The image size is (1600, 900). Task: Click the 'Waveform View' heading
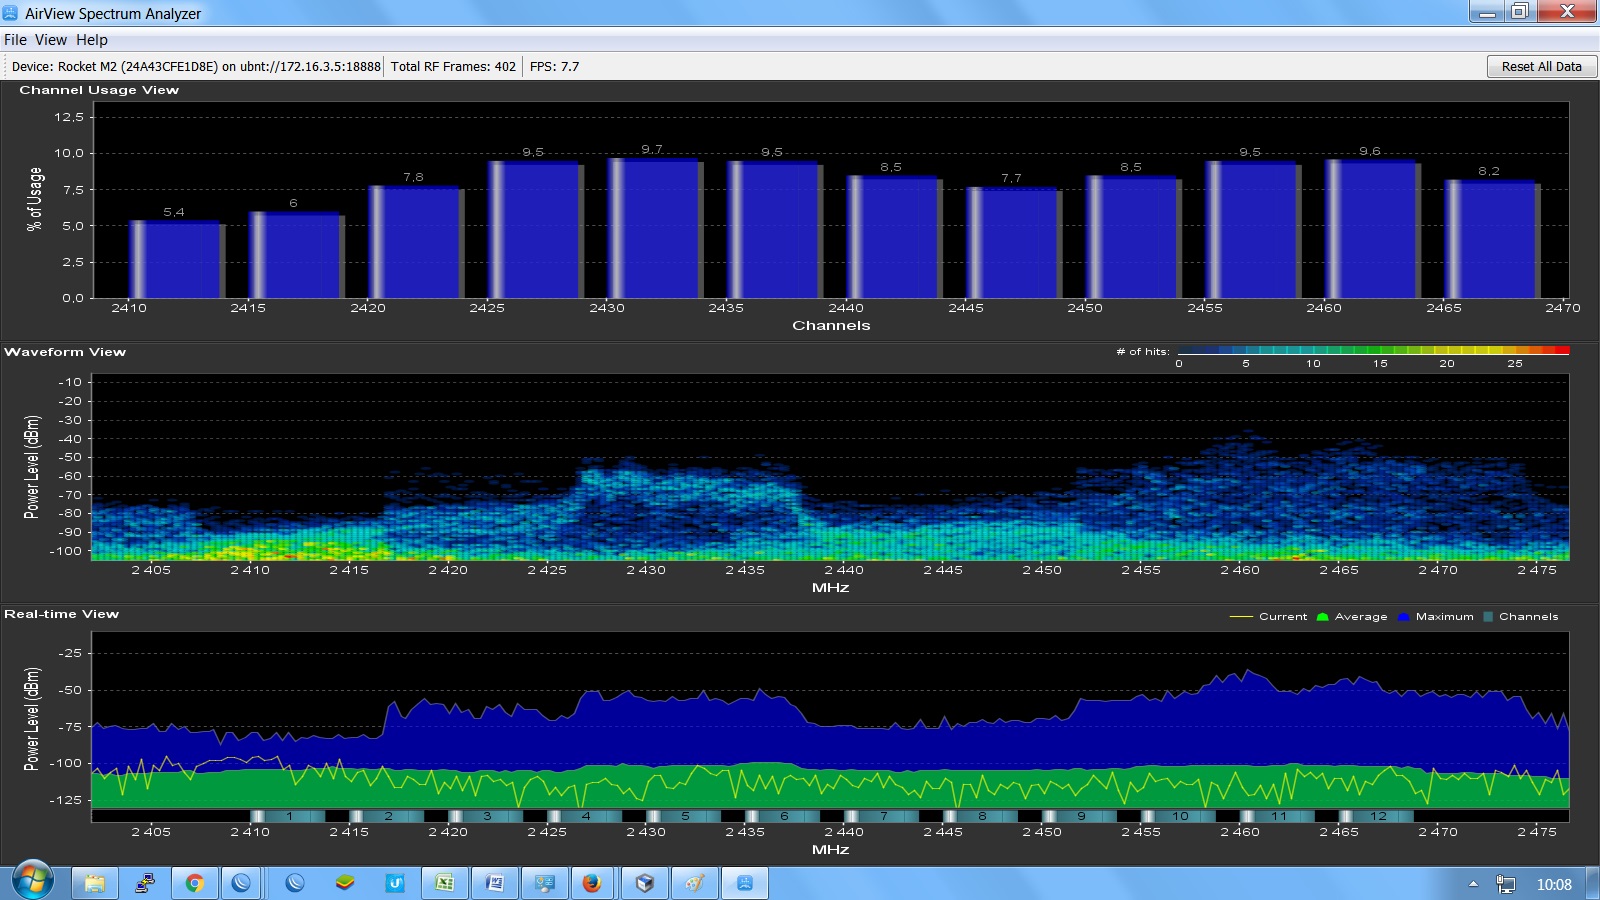[65, 352]
